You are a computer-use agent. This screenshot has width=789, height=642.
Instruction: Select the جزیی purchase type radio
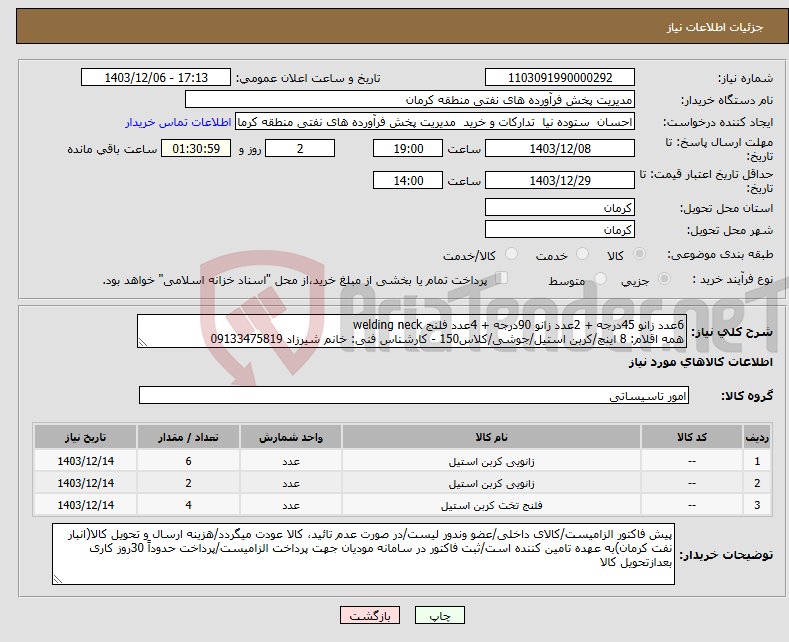[x=664, y=279]
